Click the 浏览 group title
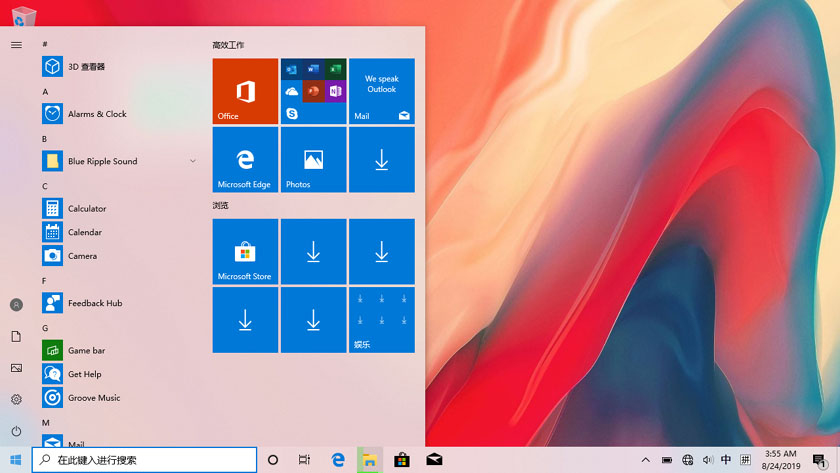Image resolution: width=840 pixels, height=473 pixels. pos(220,205)
